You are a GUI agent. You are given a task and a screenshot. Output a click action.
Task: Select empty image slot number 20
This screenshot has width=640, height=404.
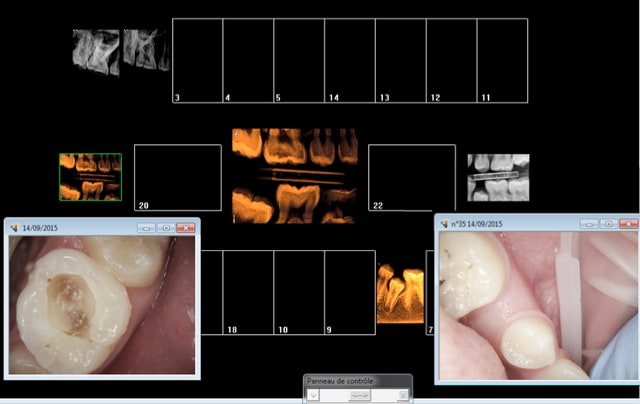pyautogui.click(x=177, y=177)
